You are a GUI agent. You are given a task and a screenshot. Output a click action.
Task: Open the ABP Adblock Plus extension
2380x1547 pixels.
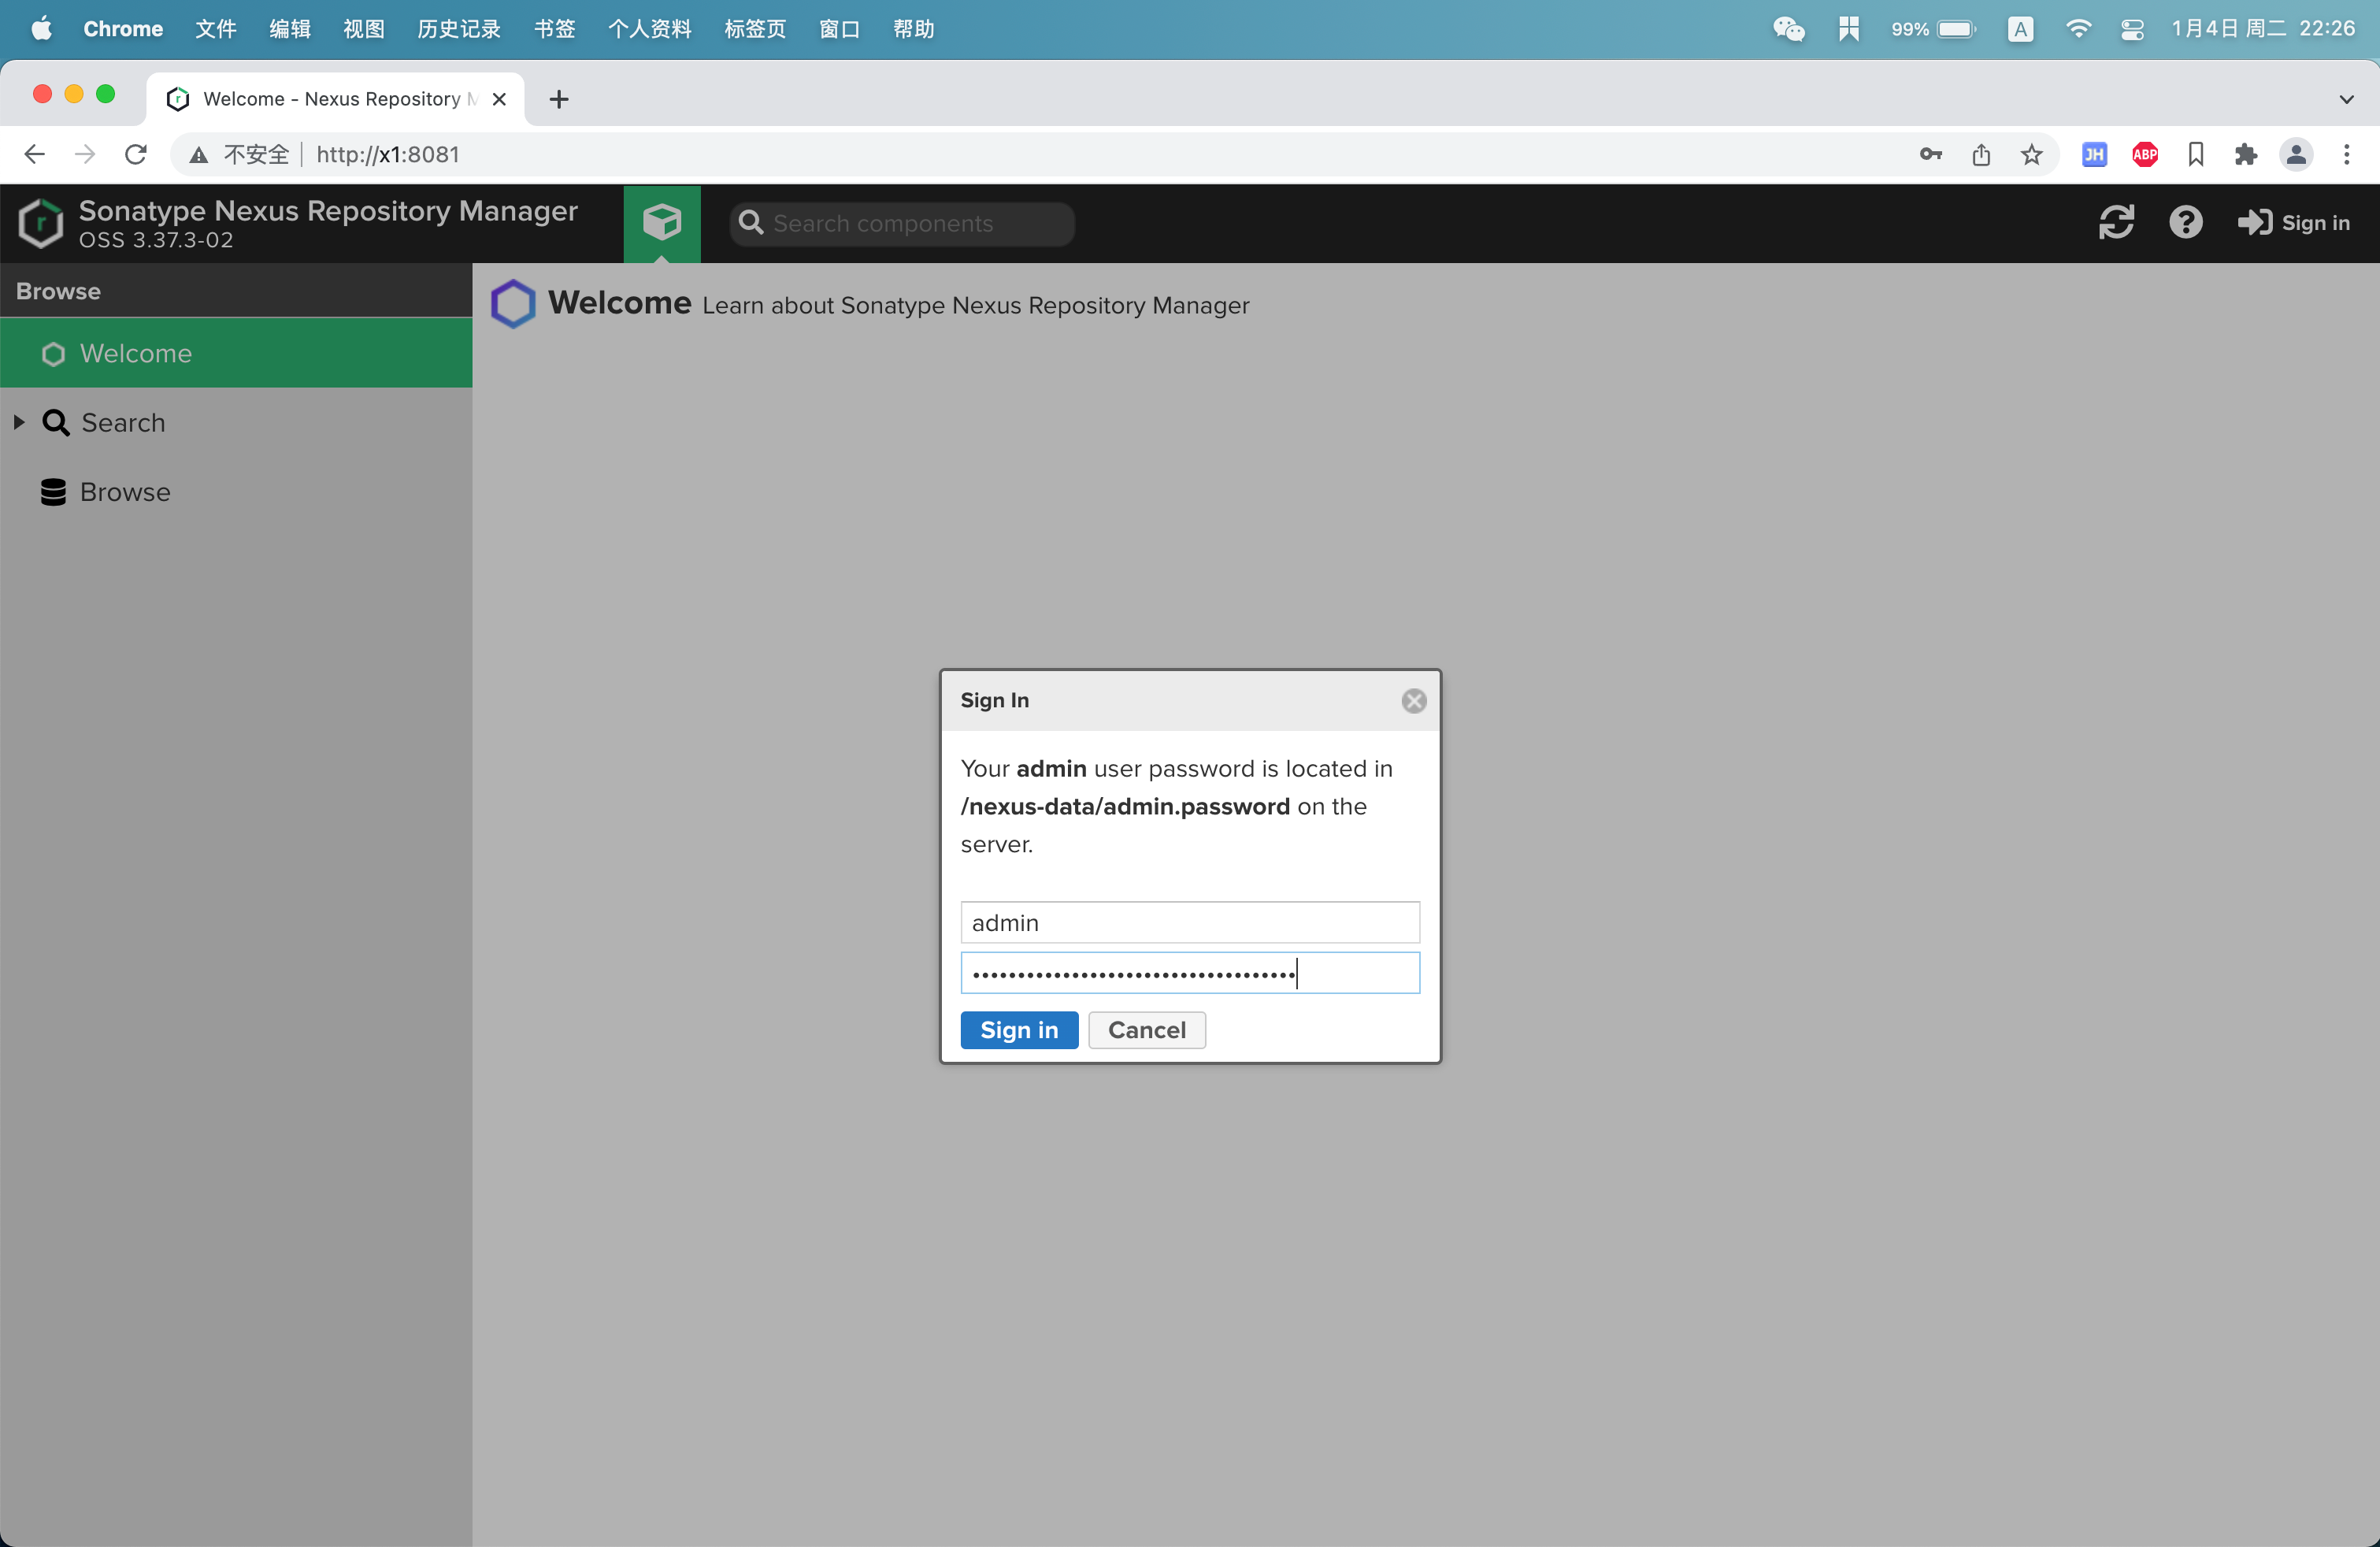[2145, 154]
